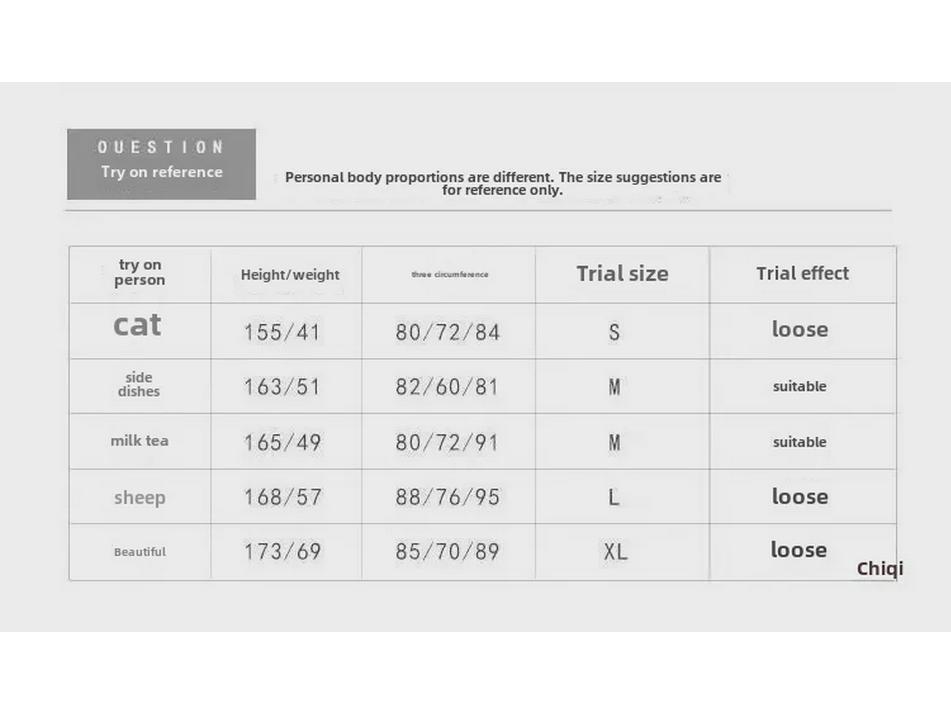
Task: Click the 155/41 height/weight value
Action: [x=282, y=332]
